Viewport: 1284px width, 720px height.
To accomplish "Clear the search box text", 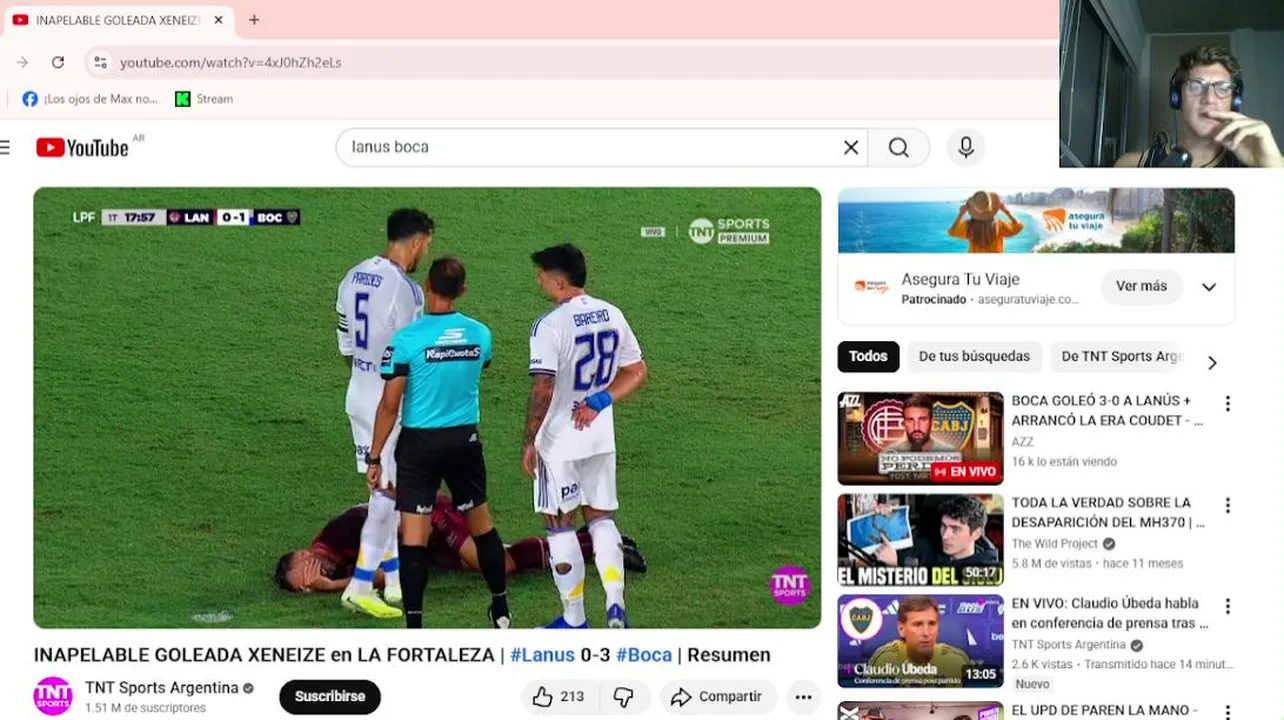I will coord(851,147).
